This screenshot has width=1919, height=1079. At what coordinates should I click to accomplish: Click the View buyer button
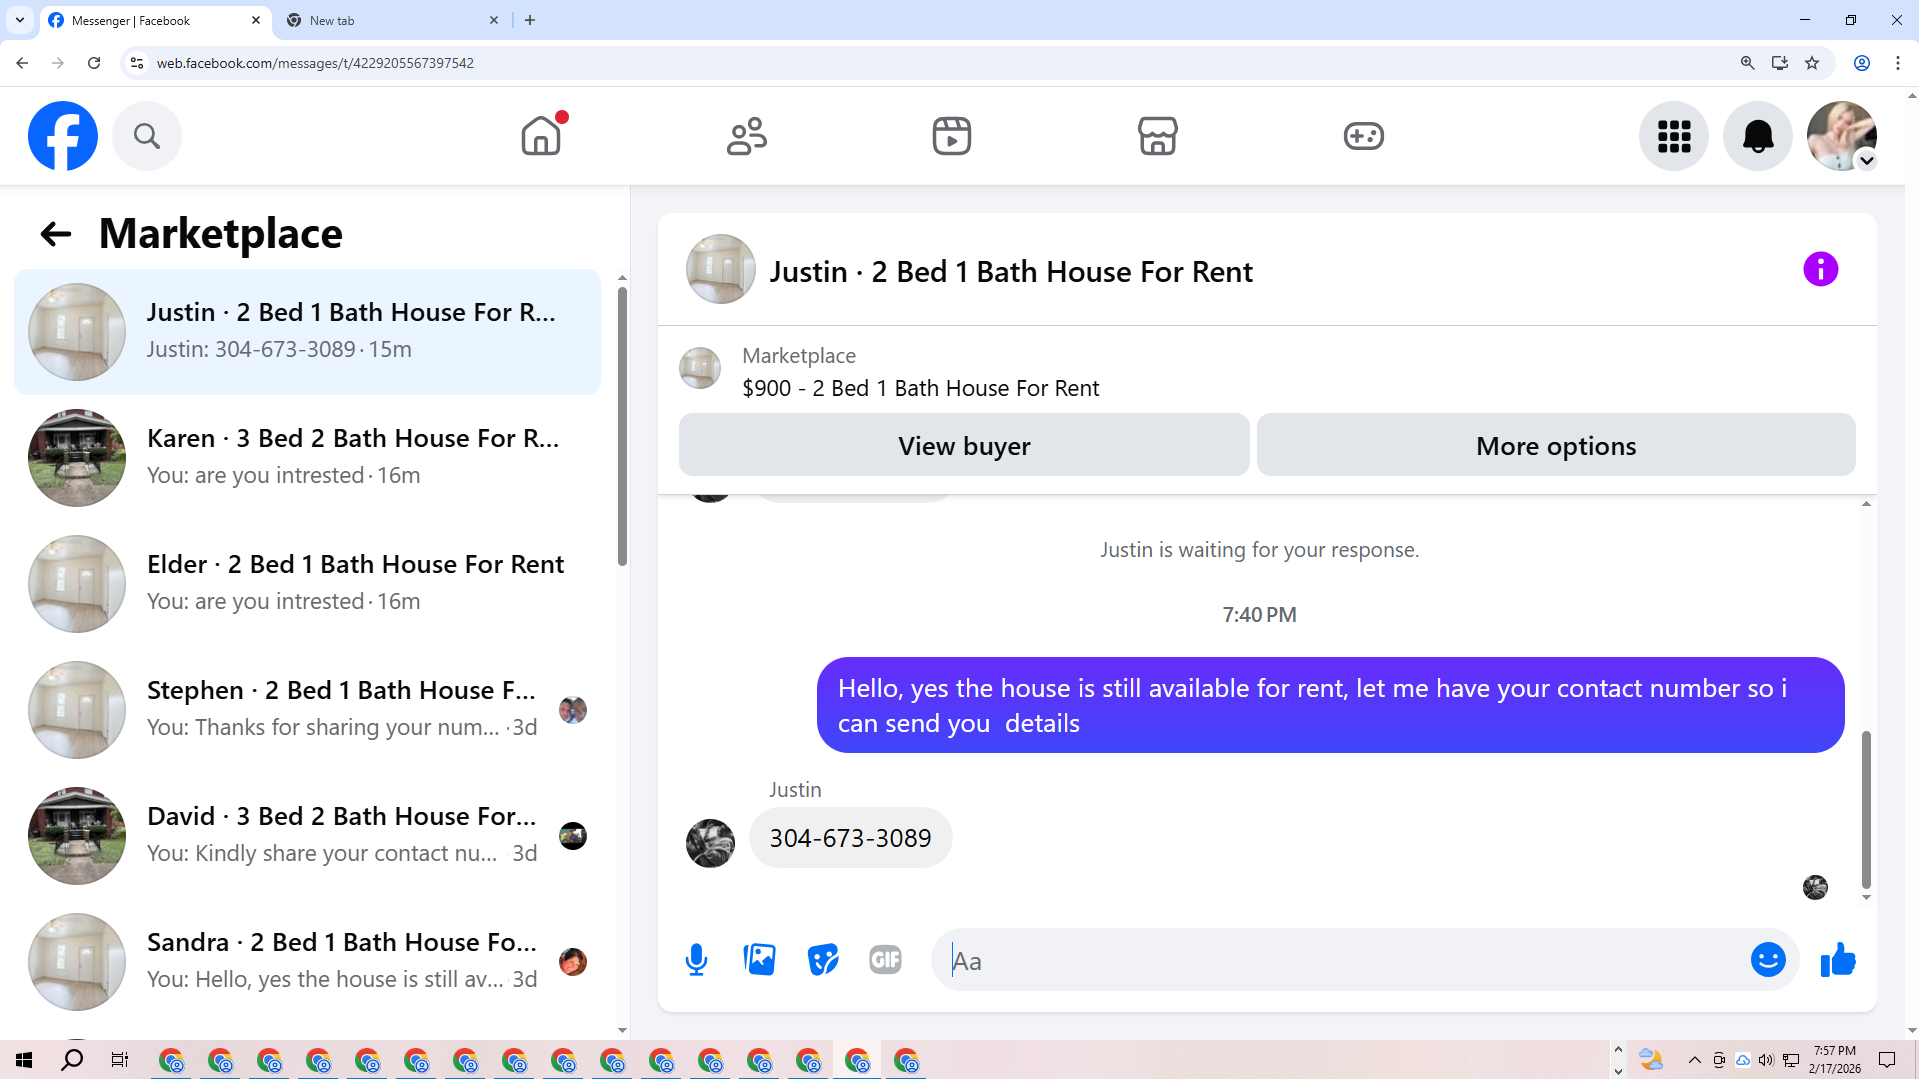(x=964, y=446)
